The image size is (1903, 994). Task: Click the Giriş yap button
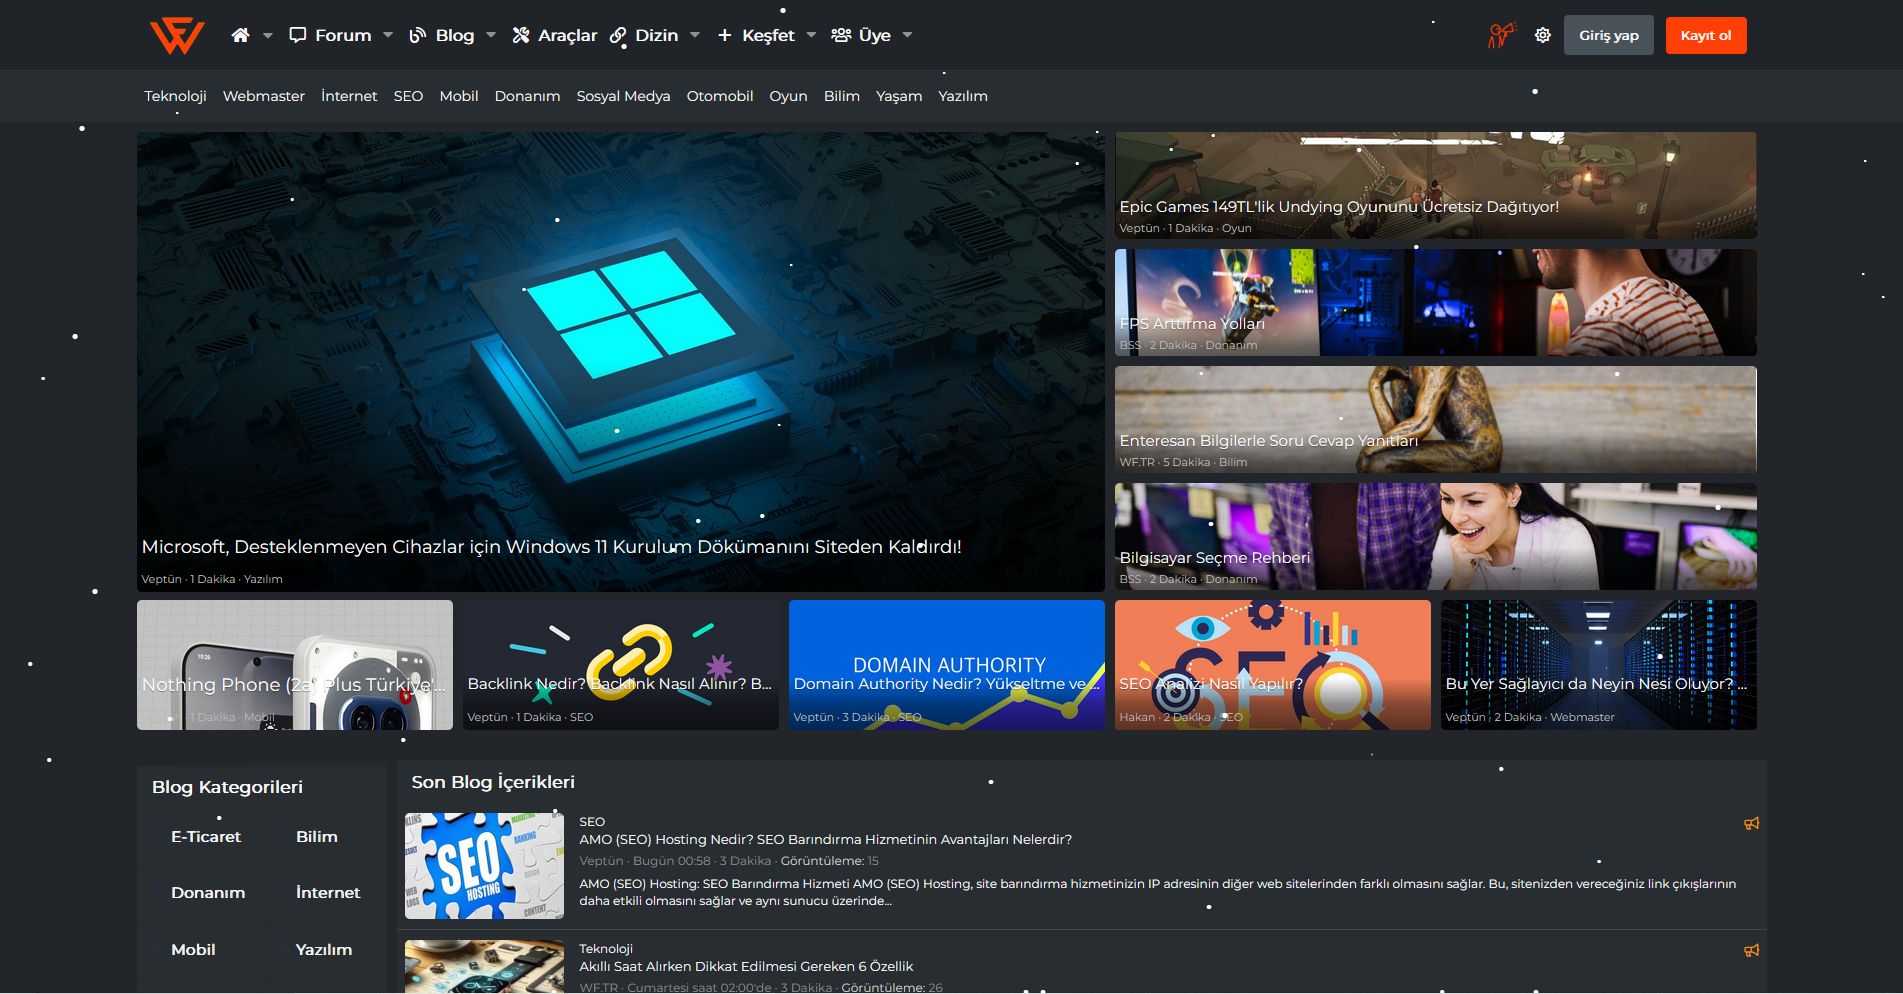[x=1608, y=35]
